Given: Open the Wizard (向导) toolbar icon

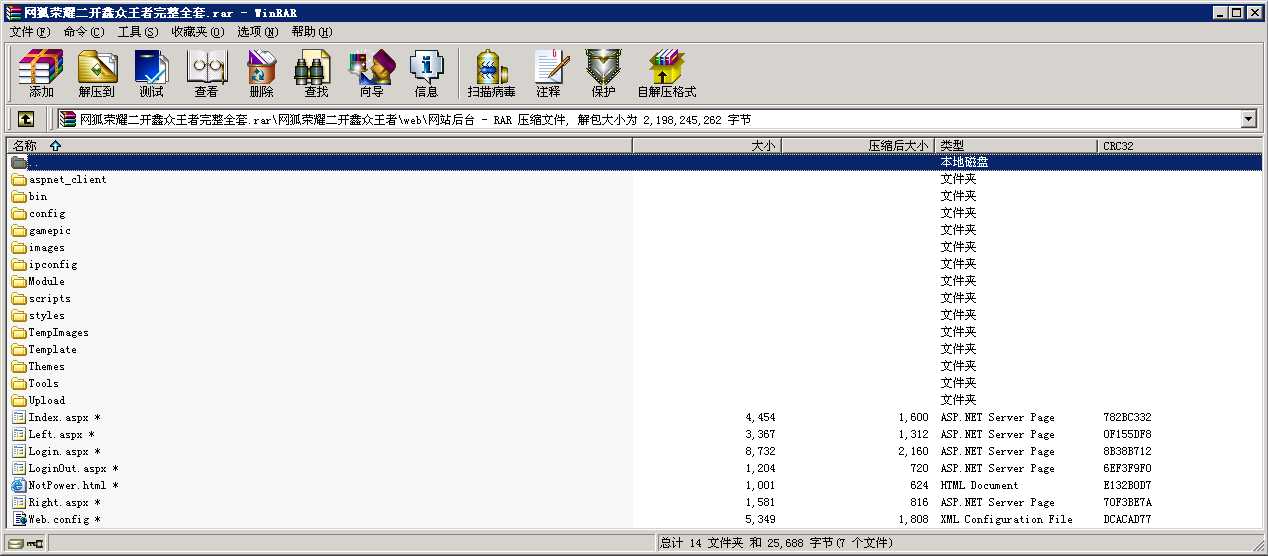Looking at the screenshot, I should [x=371, y=73].
